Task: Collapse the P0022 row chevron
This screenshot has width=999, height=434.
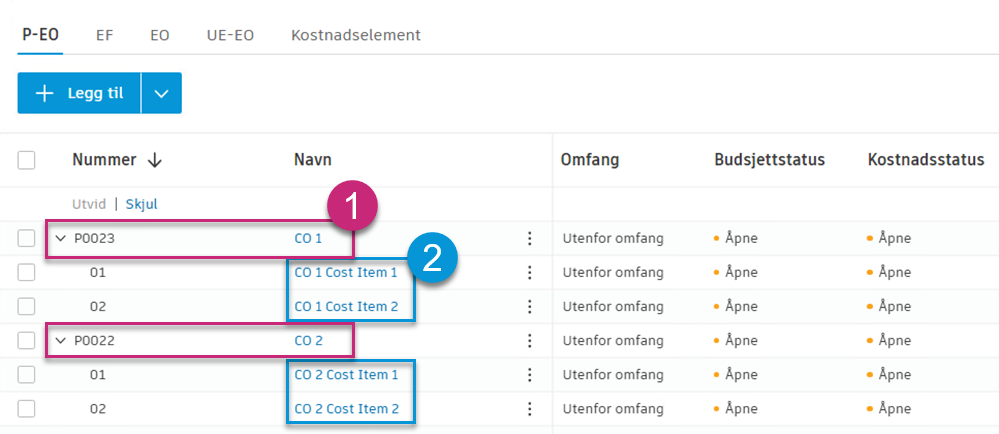Action: click(x=60, y=341)
